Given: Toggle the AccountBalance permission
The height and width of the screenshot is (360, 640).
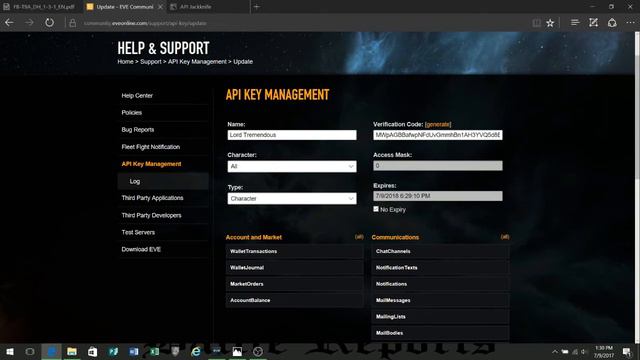Looking at the screenshot, I should [x=294, y=300].
